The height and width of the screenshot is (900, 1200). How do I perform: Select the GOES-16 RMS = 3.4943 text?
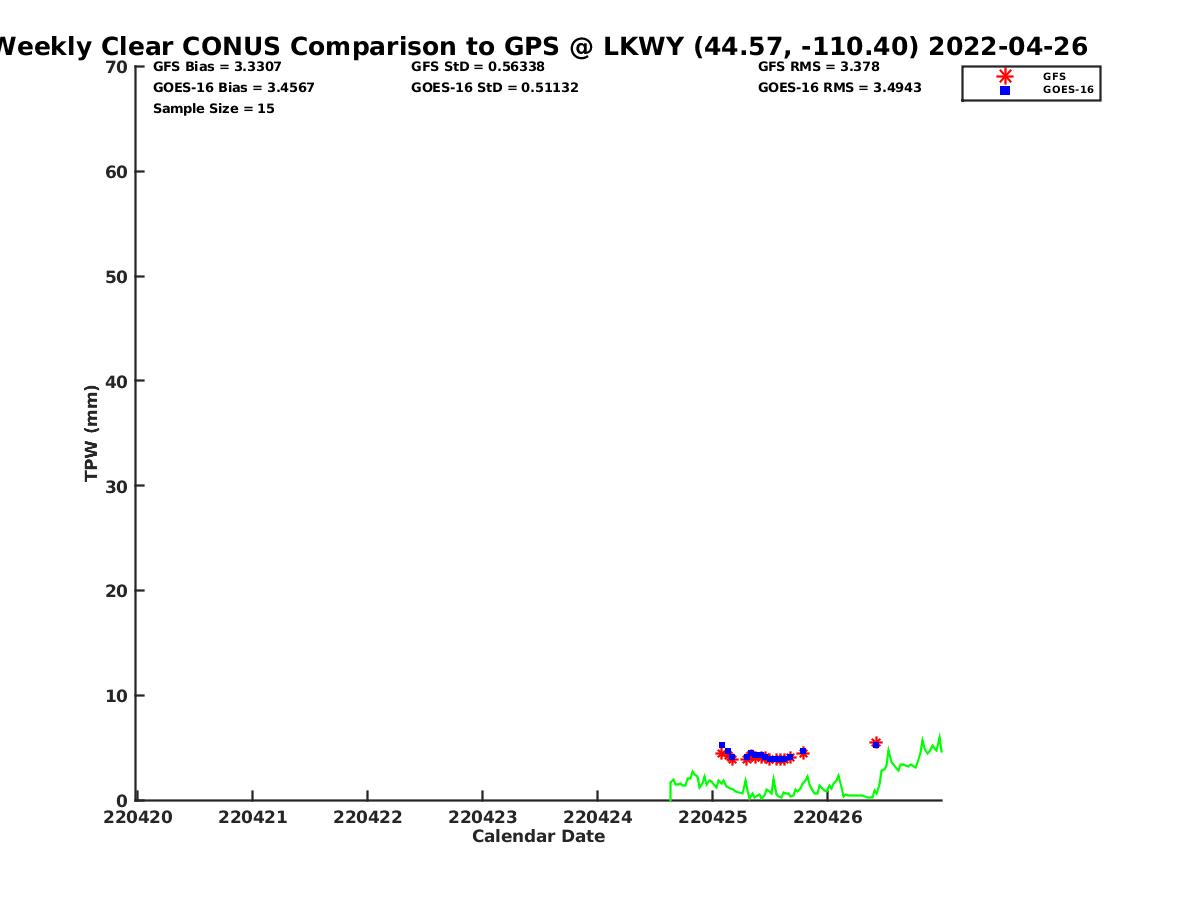[x=840, y=88]
